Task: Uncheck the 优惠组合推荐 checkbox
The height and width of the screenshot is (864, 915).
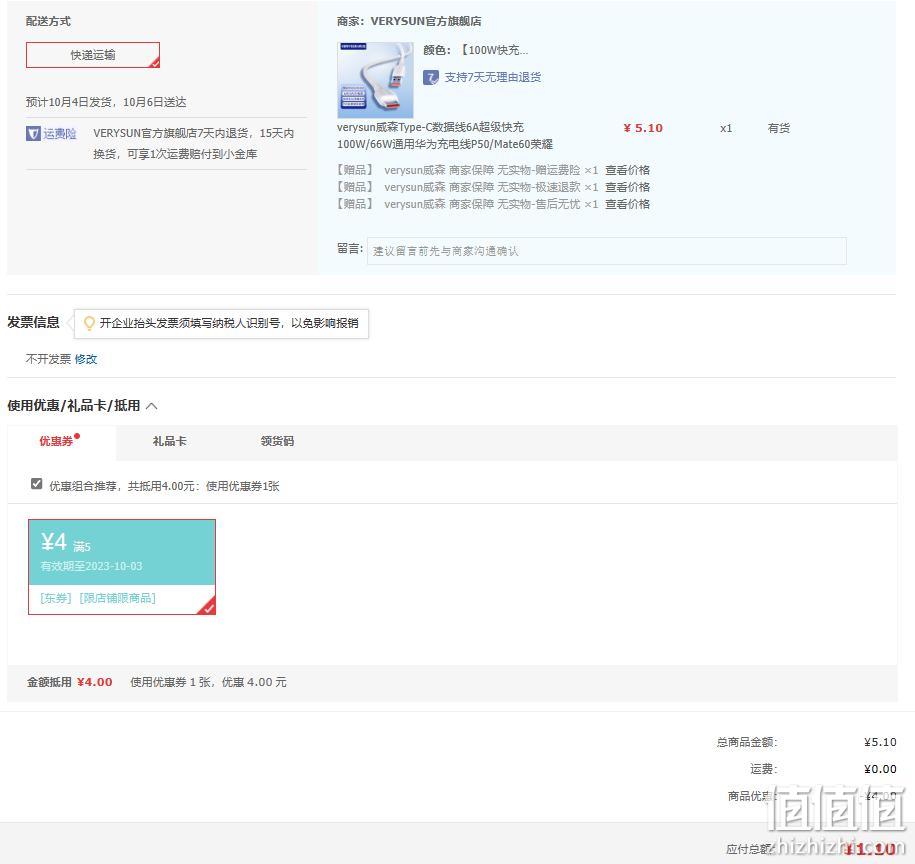Action: pos(36,484)
